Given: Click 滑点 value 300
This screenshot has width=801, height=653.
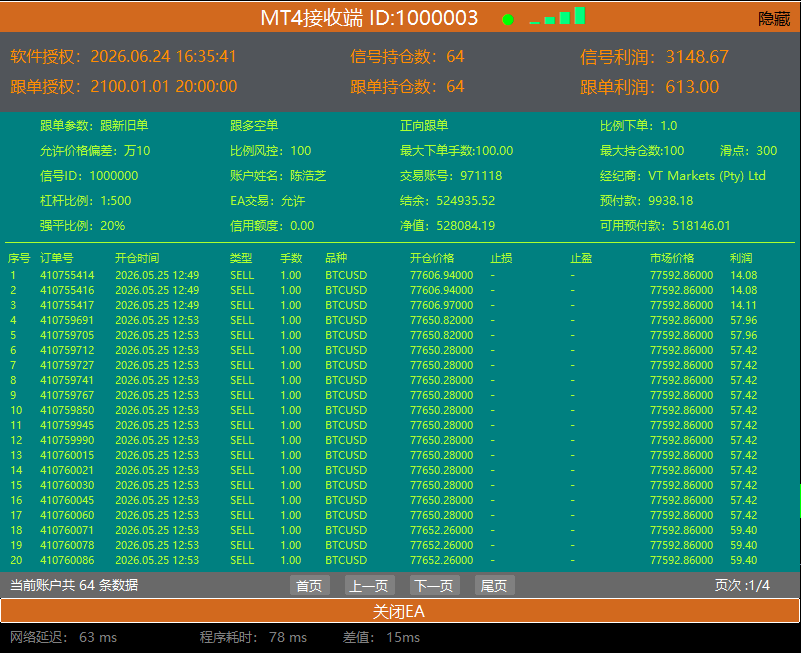Looking at the screenshot, I should click(x=766, y=151).
